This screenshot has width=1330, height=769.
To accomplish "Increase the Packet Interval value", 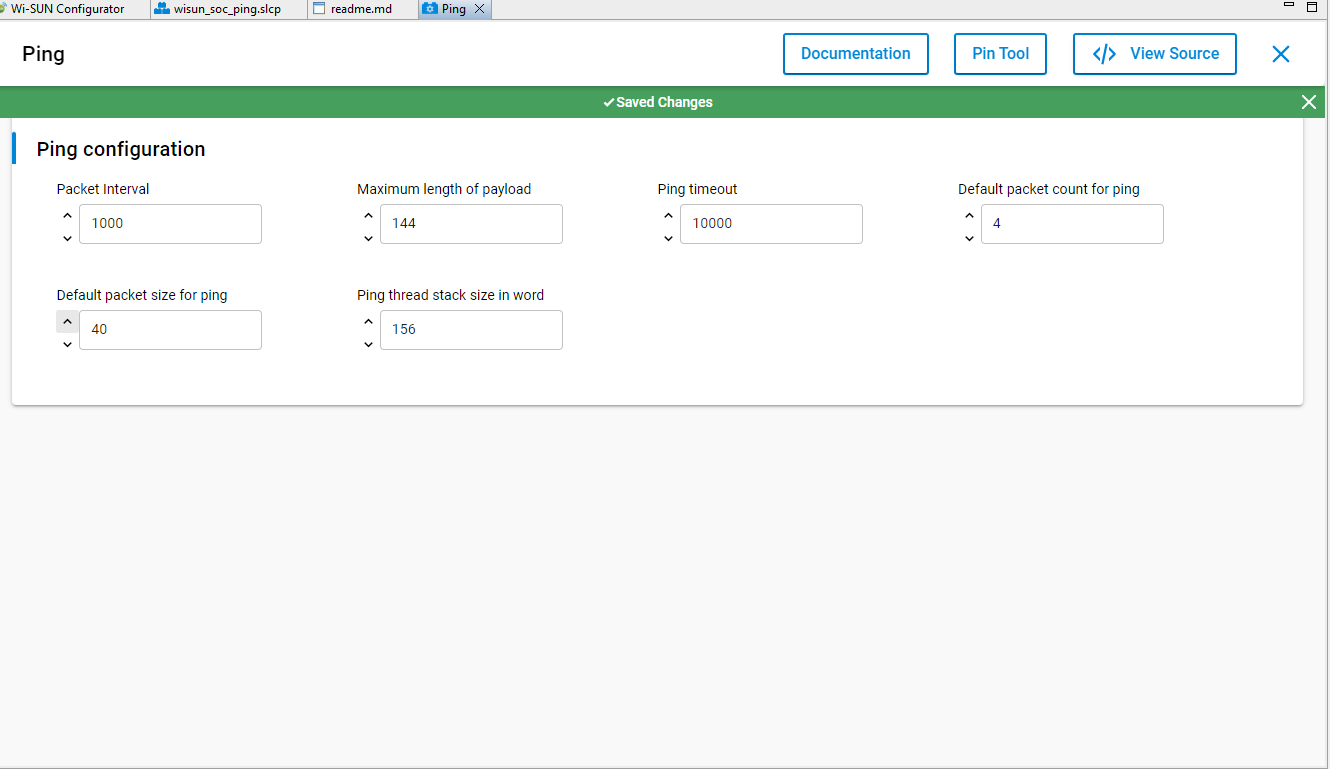I will [67, 215].
